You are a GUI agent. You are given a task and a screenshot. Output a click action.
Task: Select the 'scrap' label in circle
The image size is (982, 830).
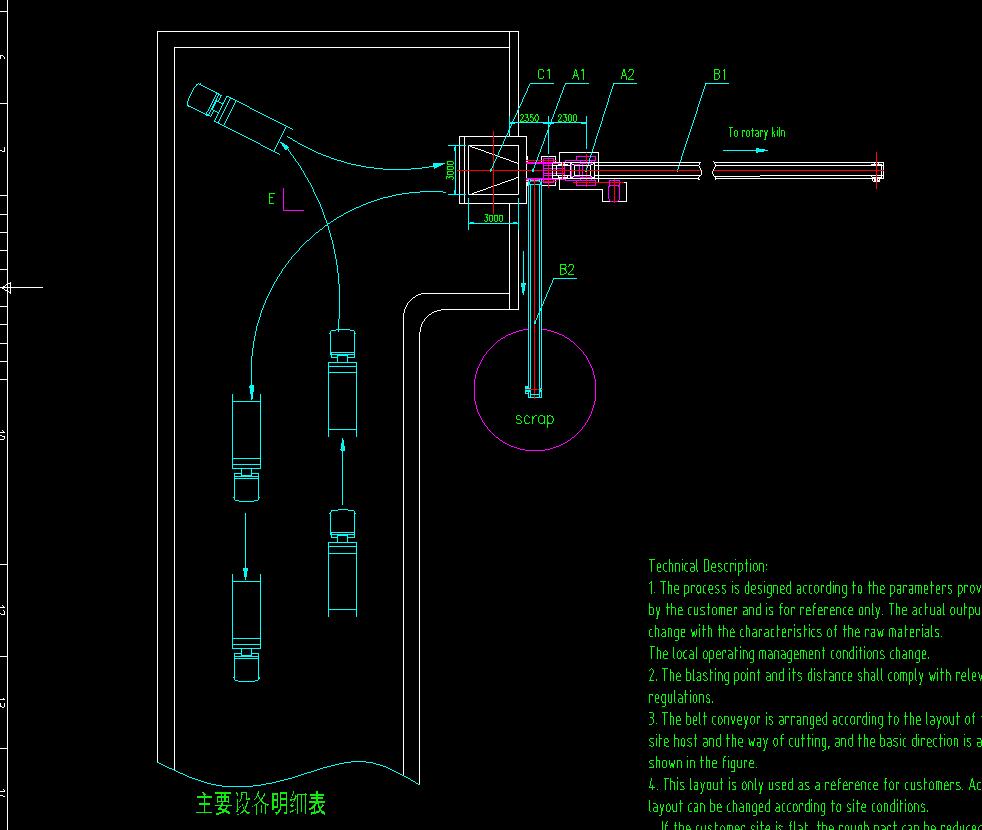coord(534,418)
